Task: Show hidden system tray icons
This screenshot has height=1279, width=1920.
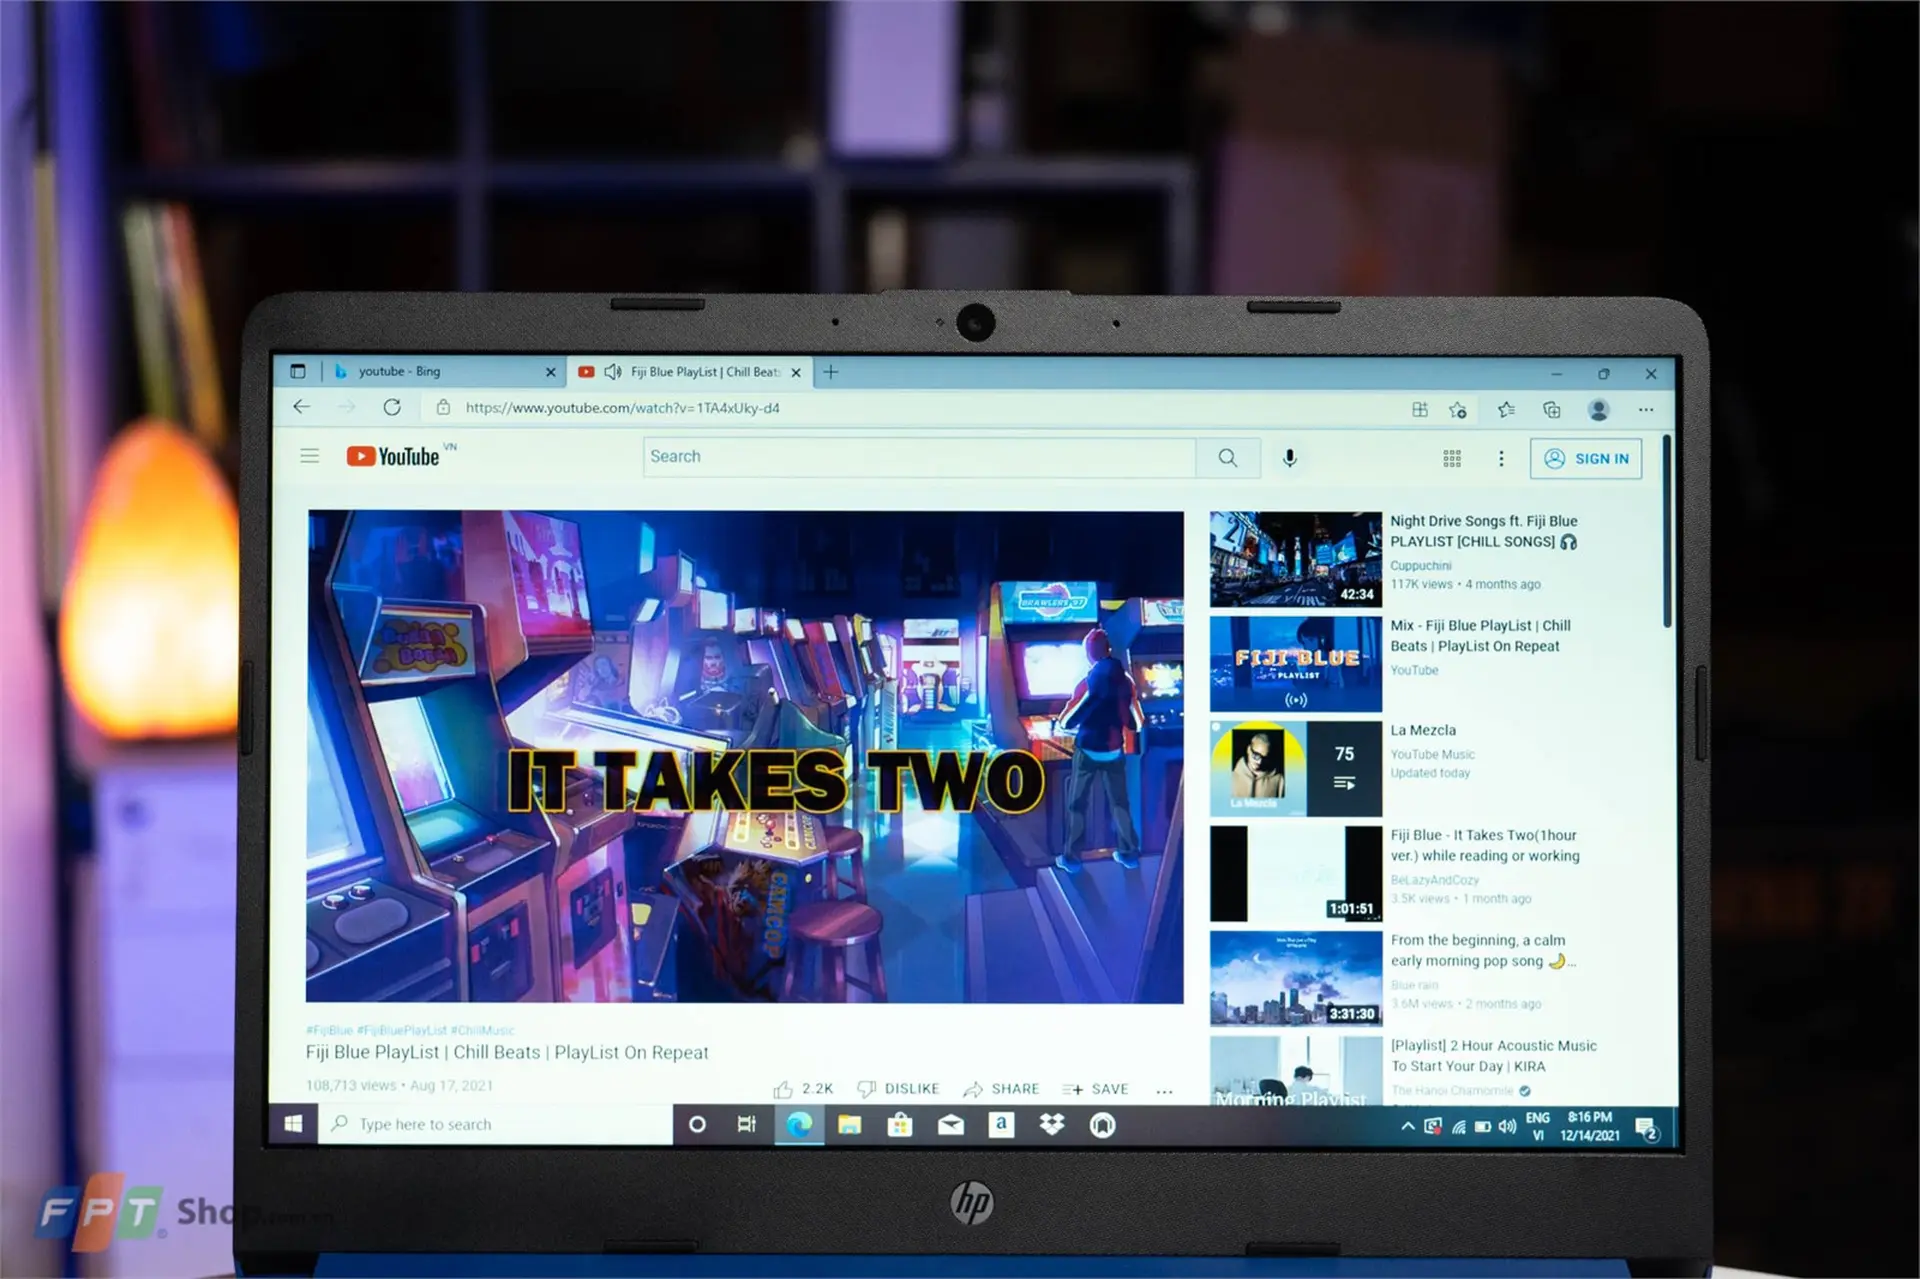Action: pyautogui.click(x=1407, y=1126)
